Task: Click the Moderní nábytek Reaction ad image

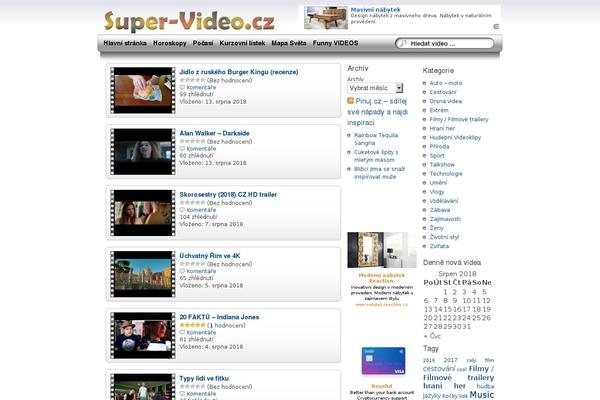Action: pyautogui.click(x=382, y=250)
